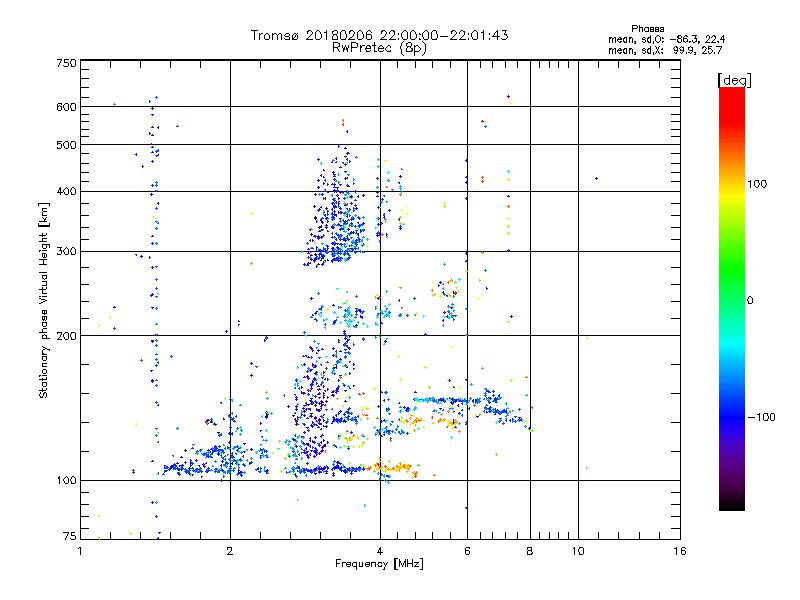
Task: Click the 'Phases' statistics heading
Action: (647, 29)
